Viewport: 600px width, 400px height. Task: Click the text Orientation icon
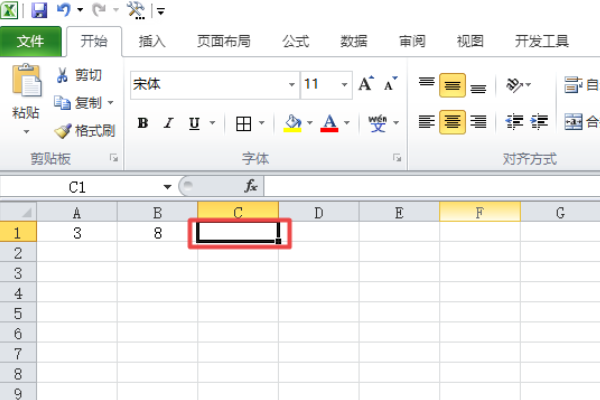514,85
